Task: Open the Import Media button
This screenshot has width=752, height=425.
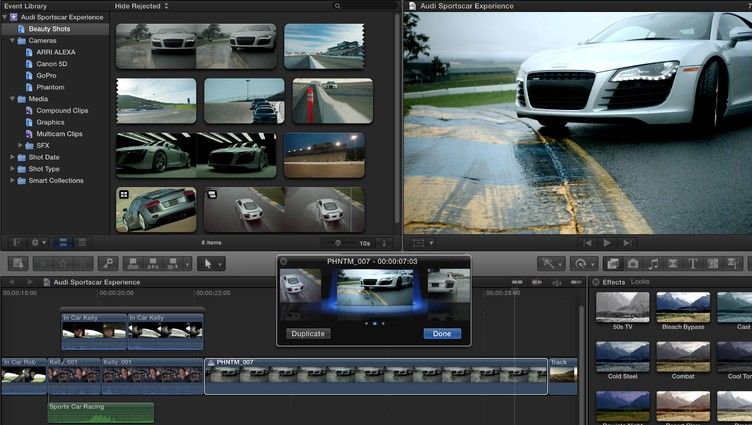Action: tap(18, 263)
